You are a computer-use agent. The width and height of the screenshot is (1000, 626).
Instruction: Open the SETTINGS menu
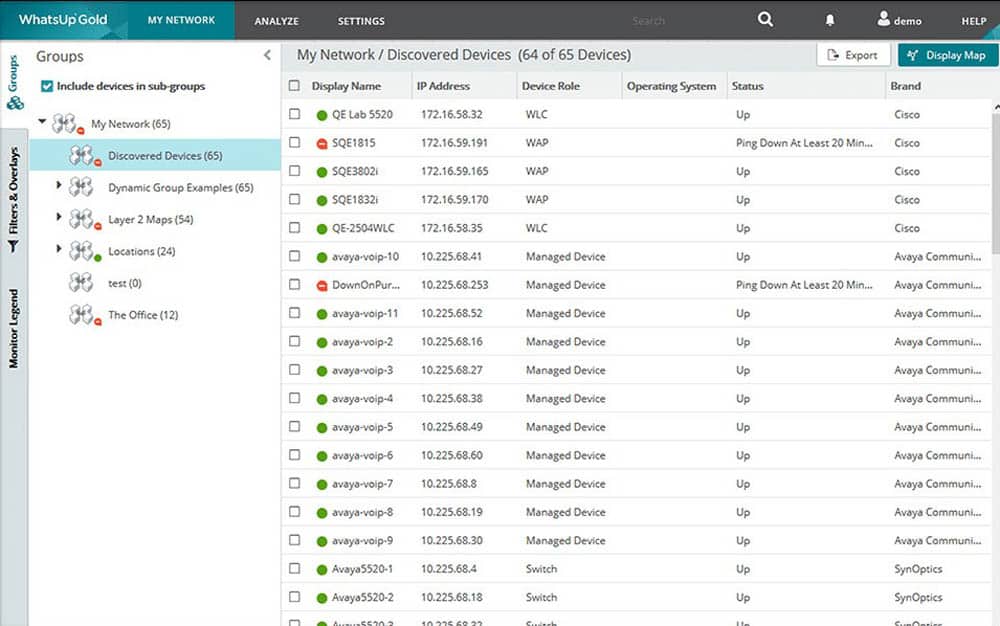[x=361, y=21]
